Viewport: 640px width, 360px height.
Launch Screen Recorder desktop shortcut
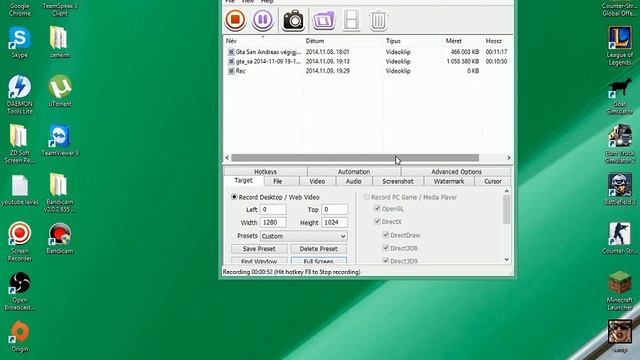(x=20, y=241)
